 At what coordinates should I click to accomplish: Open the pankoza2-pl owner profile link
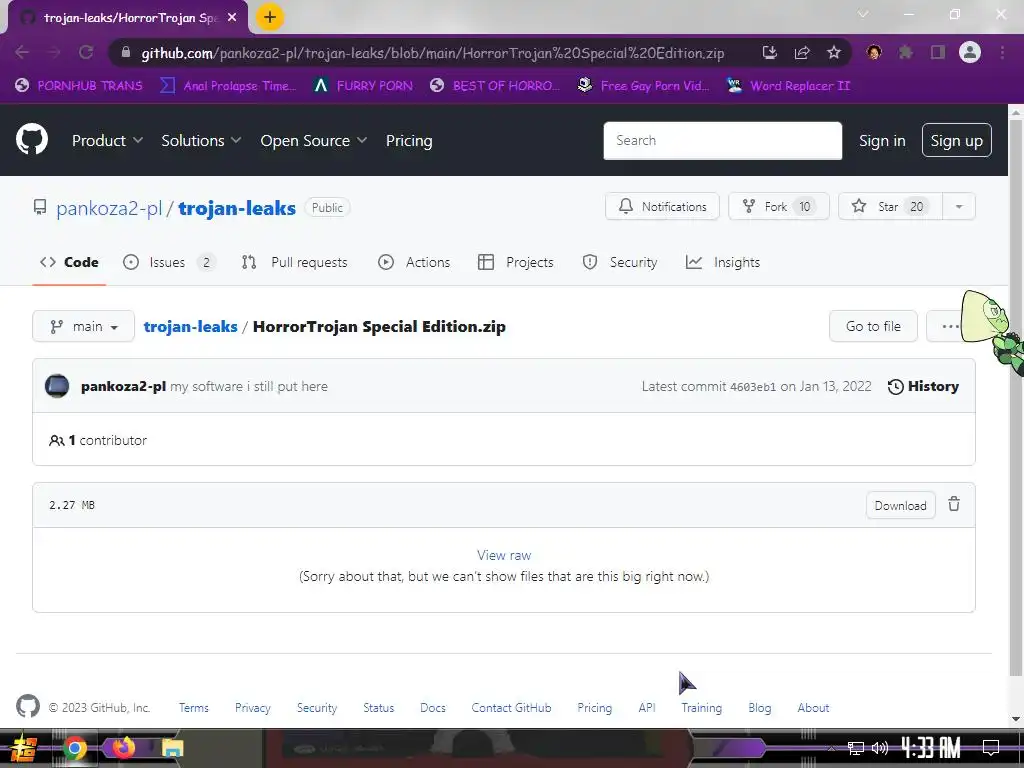pyautogui.click(x=109, y=208)
